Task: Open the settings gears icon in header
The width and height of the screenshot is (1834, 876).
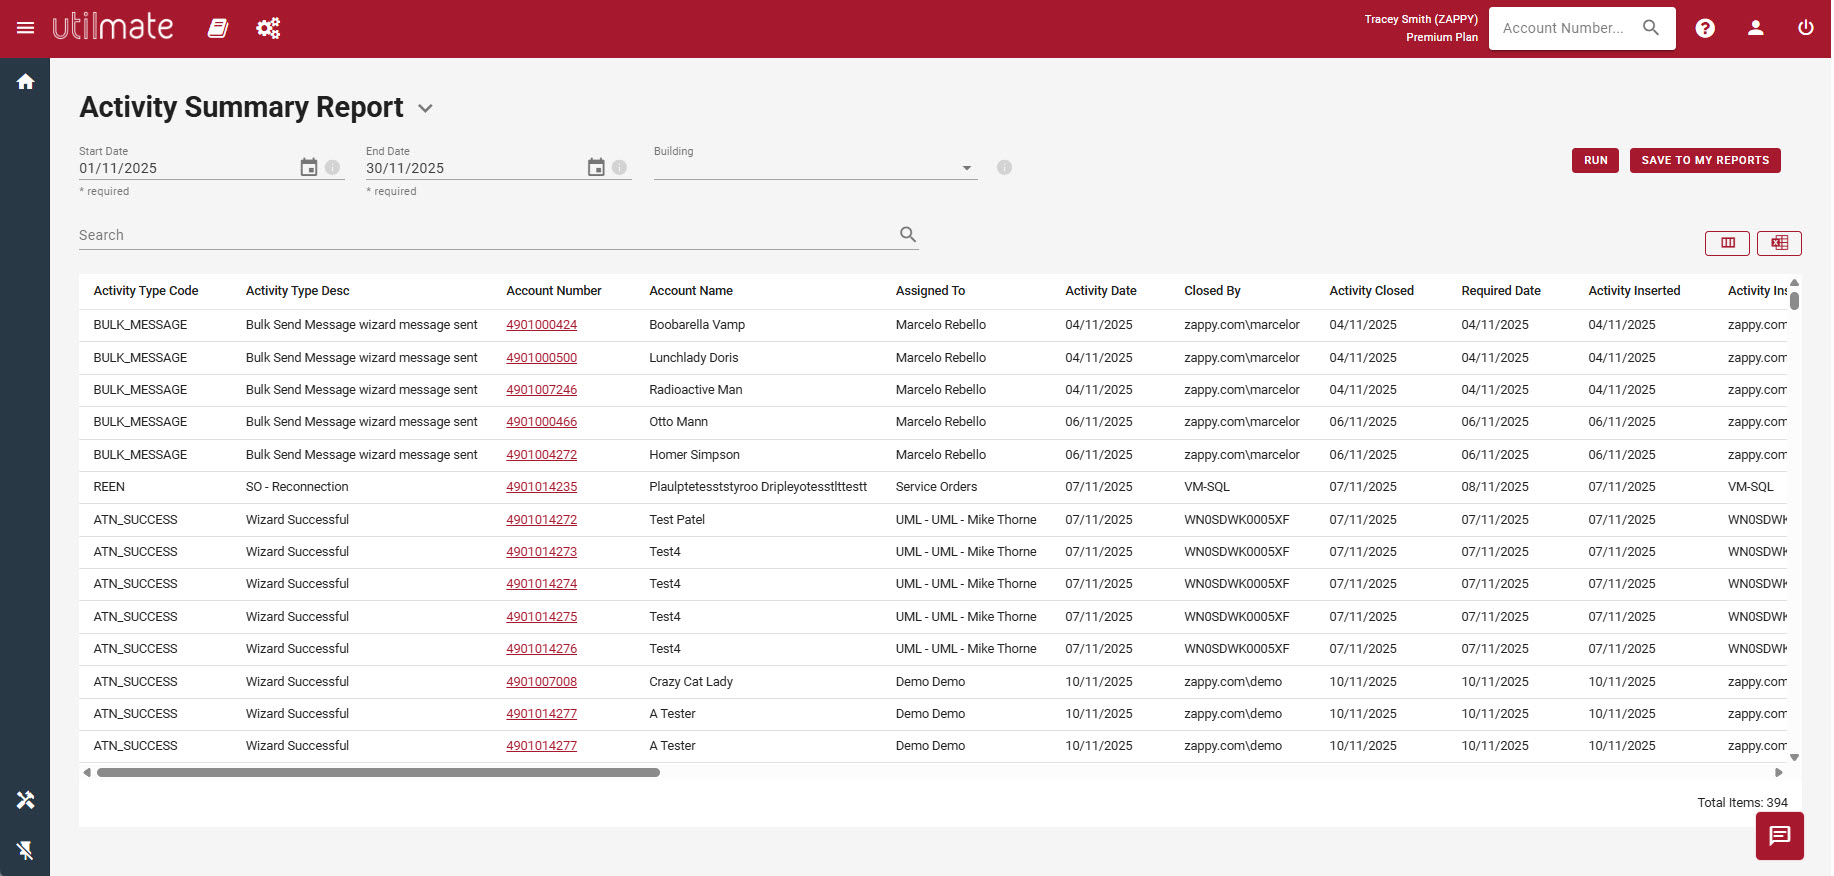Action: click(268, 28)
